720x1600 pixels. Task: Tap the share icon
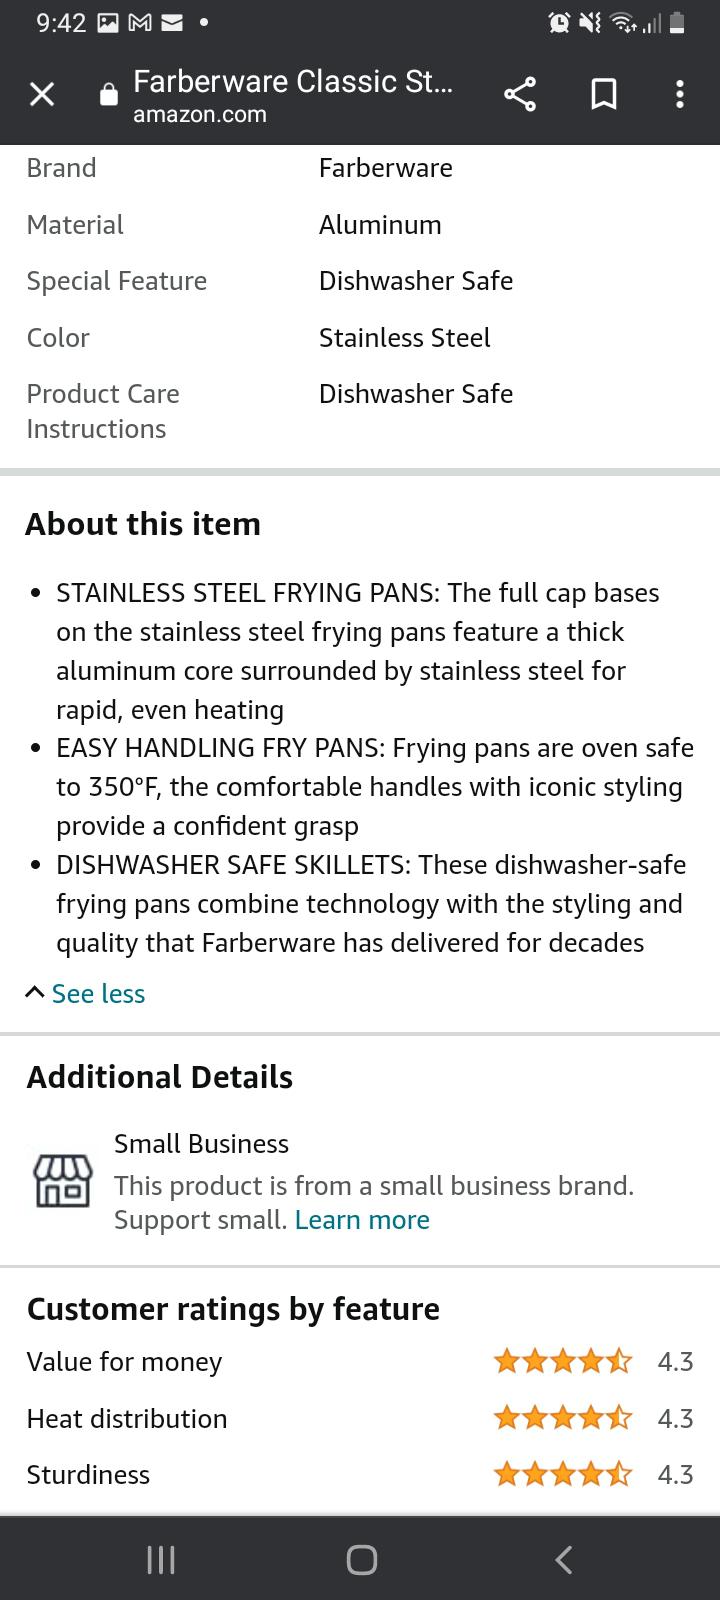point(520,95)
